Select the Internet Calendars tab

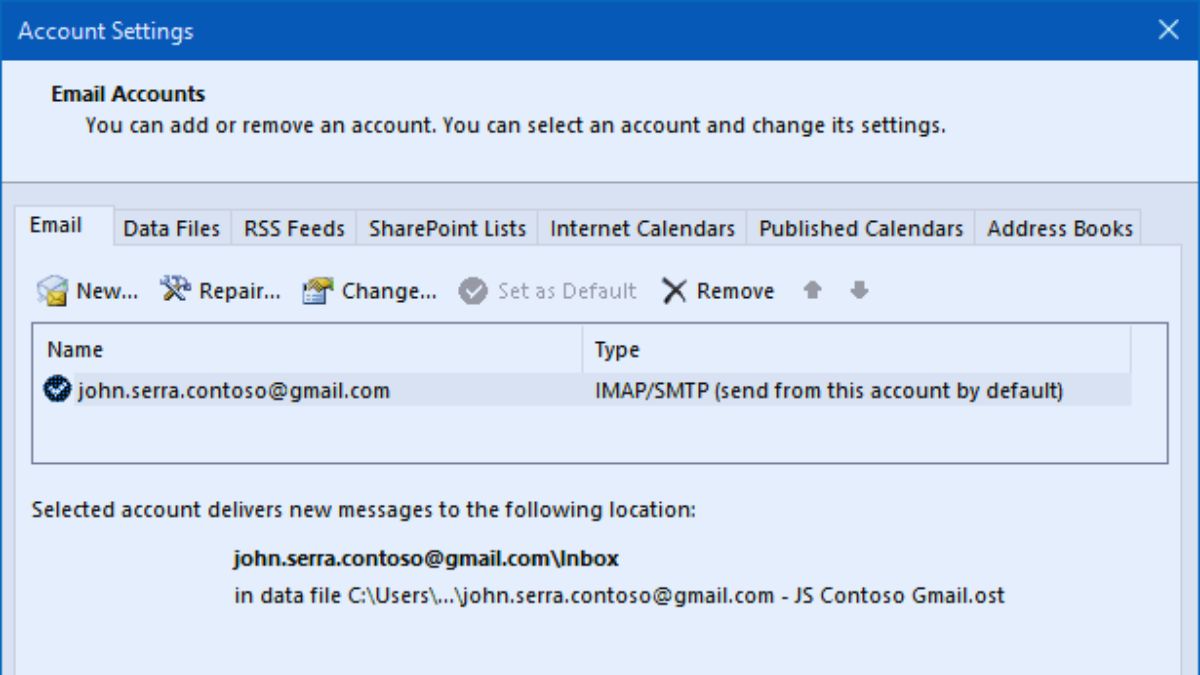pyautogui.click(x=642, y=229)
